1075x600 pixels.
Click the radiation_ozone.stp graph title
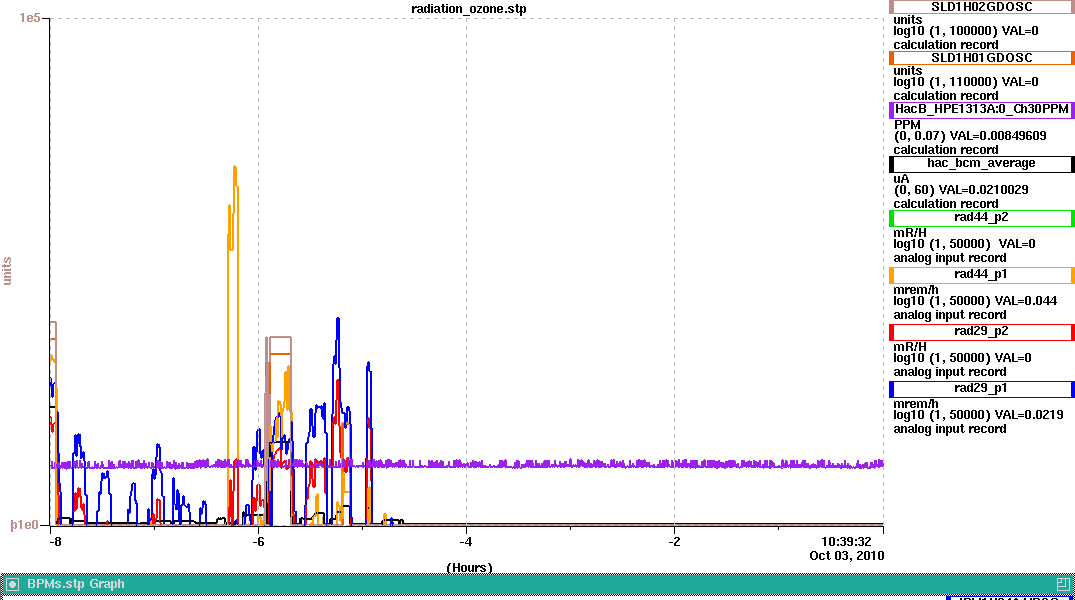[x=469, y=9]
